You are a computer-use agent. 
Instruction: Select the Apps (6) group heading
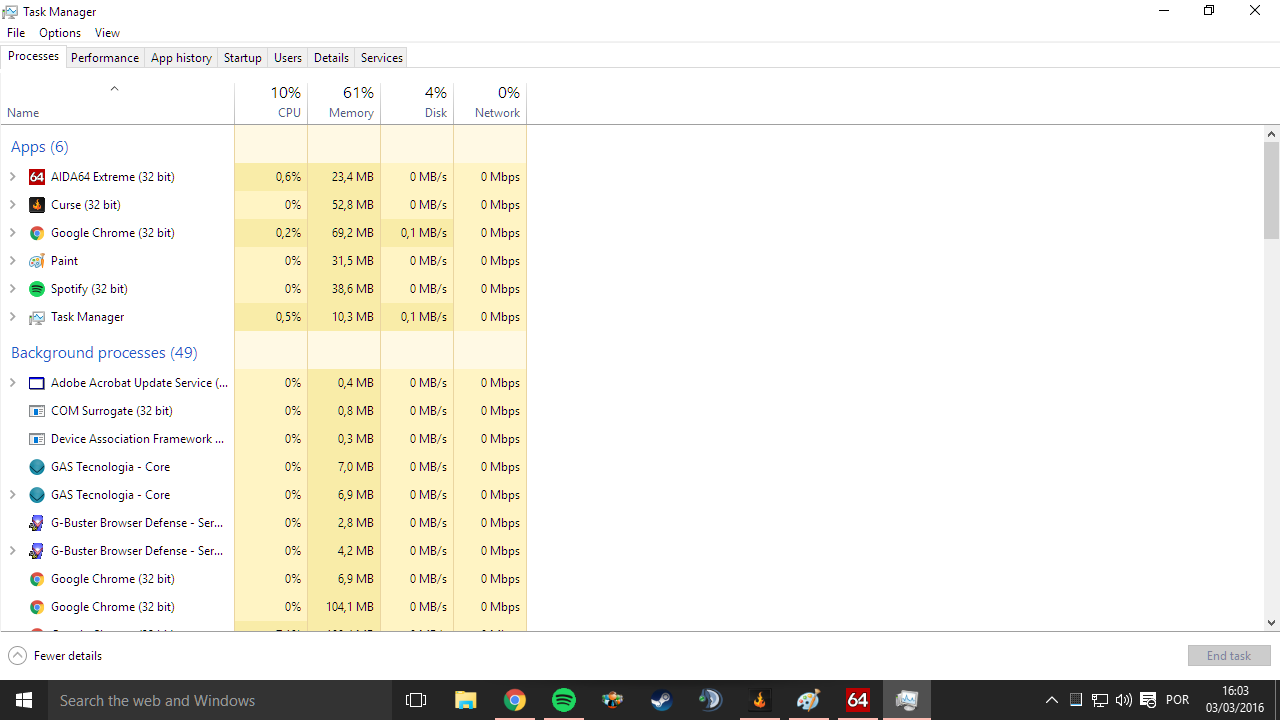pyautogui.click(x=40, y=147)
